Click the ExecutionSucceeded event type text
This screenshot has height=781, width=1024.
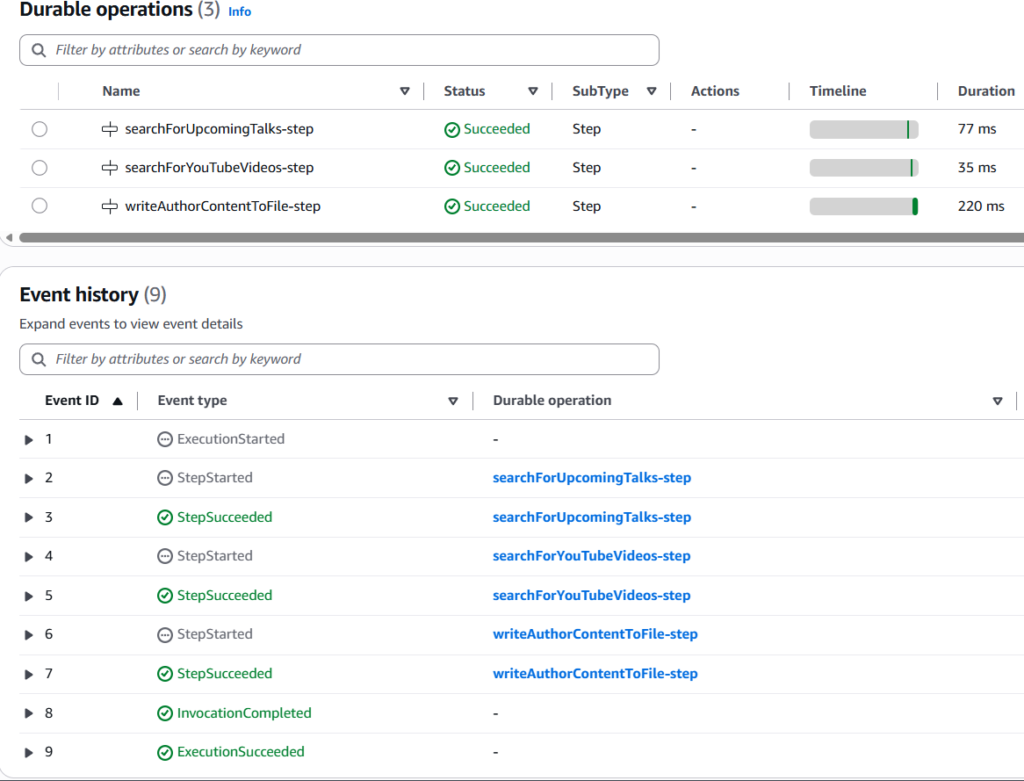pos(241,752)
